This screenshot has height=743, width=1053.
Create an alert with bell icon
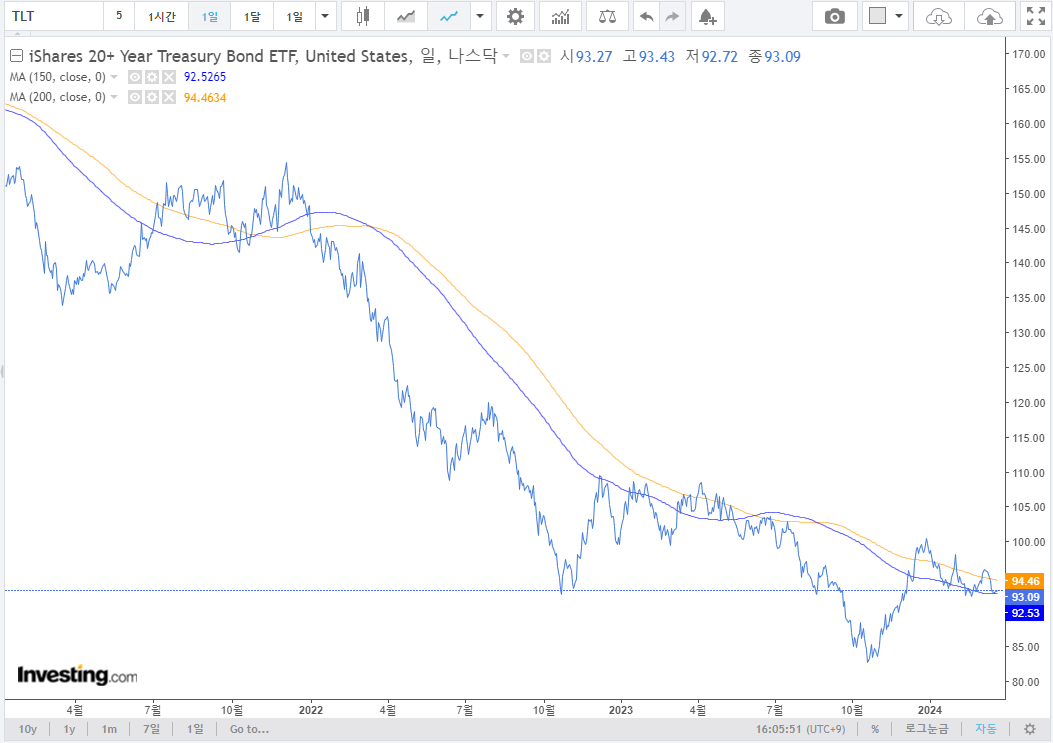(707, 16)
